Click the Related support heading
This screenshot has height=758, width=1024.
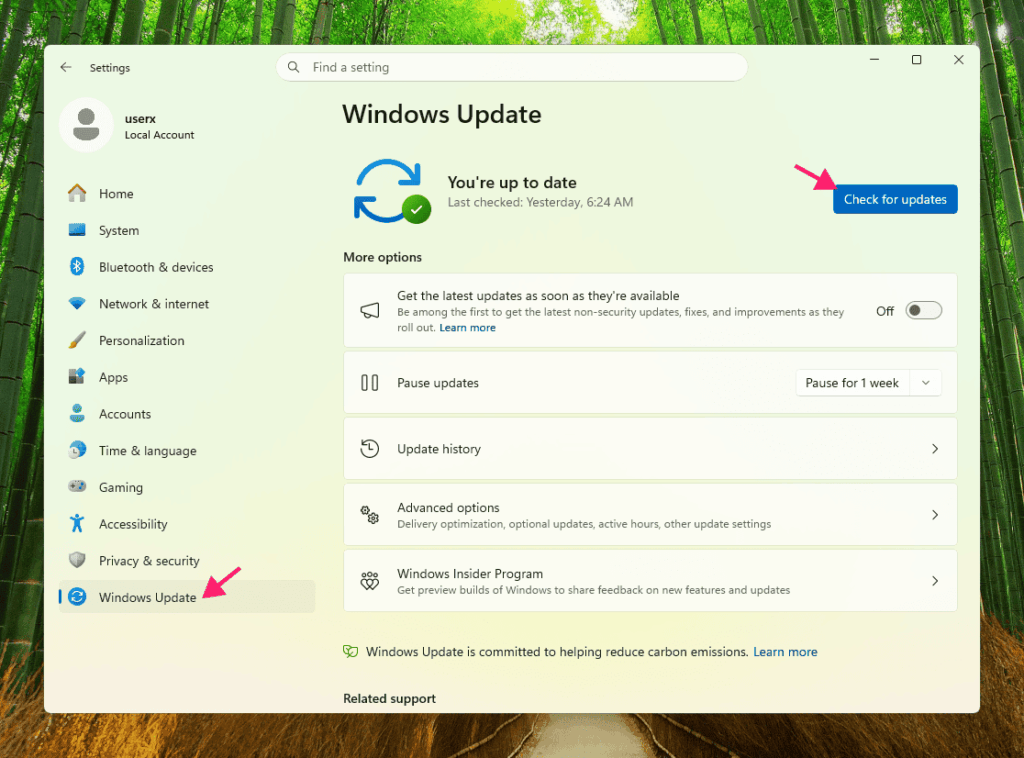(x=389, y=699)
